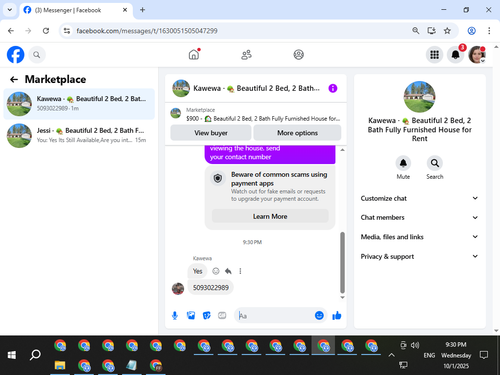Open Windows taskbar search
The width and height of the screenshot is (500, 375).
[35, 355]
